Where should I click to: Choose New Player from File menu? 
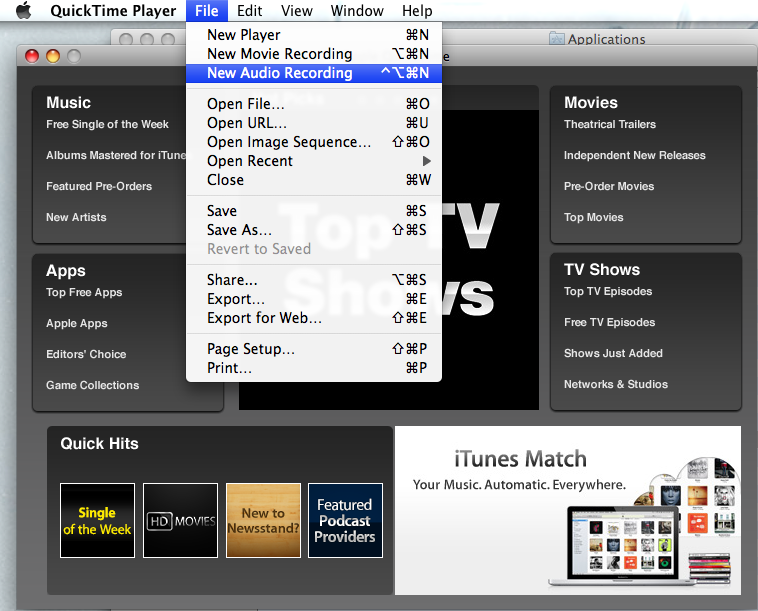(314, 35)
